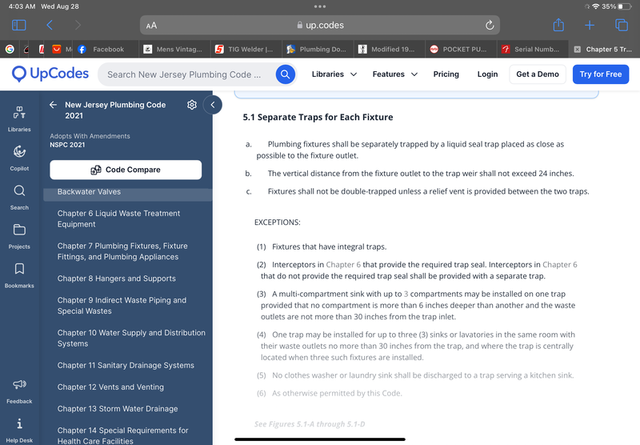
Task: Select Backwater Valves in chapter list
Action: [x=128, y=192]
